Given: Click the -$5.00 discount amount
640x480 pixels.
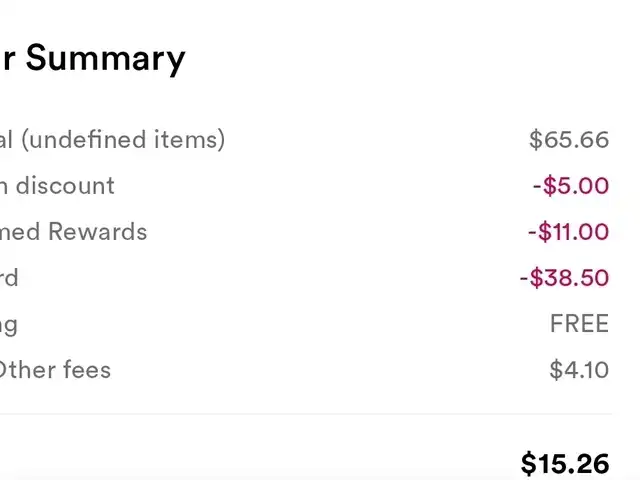Looking at the screenshot, I should tap(571, 186).
